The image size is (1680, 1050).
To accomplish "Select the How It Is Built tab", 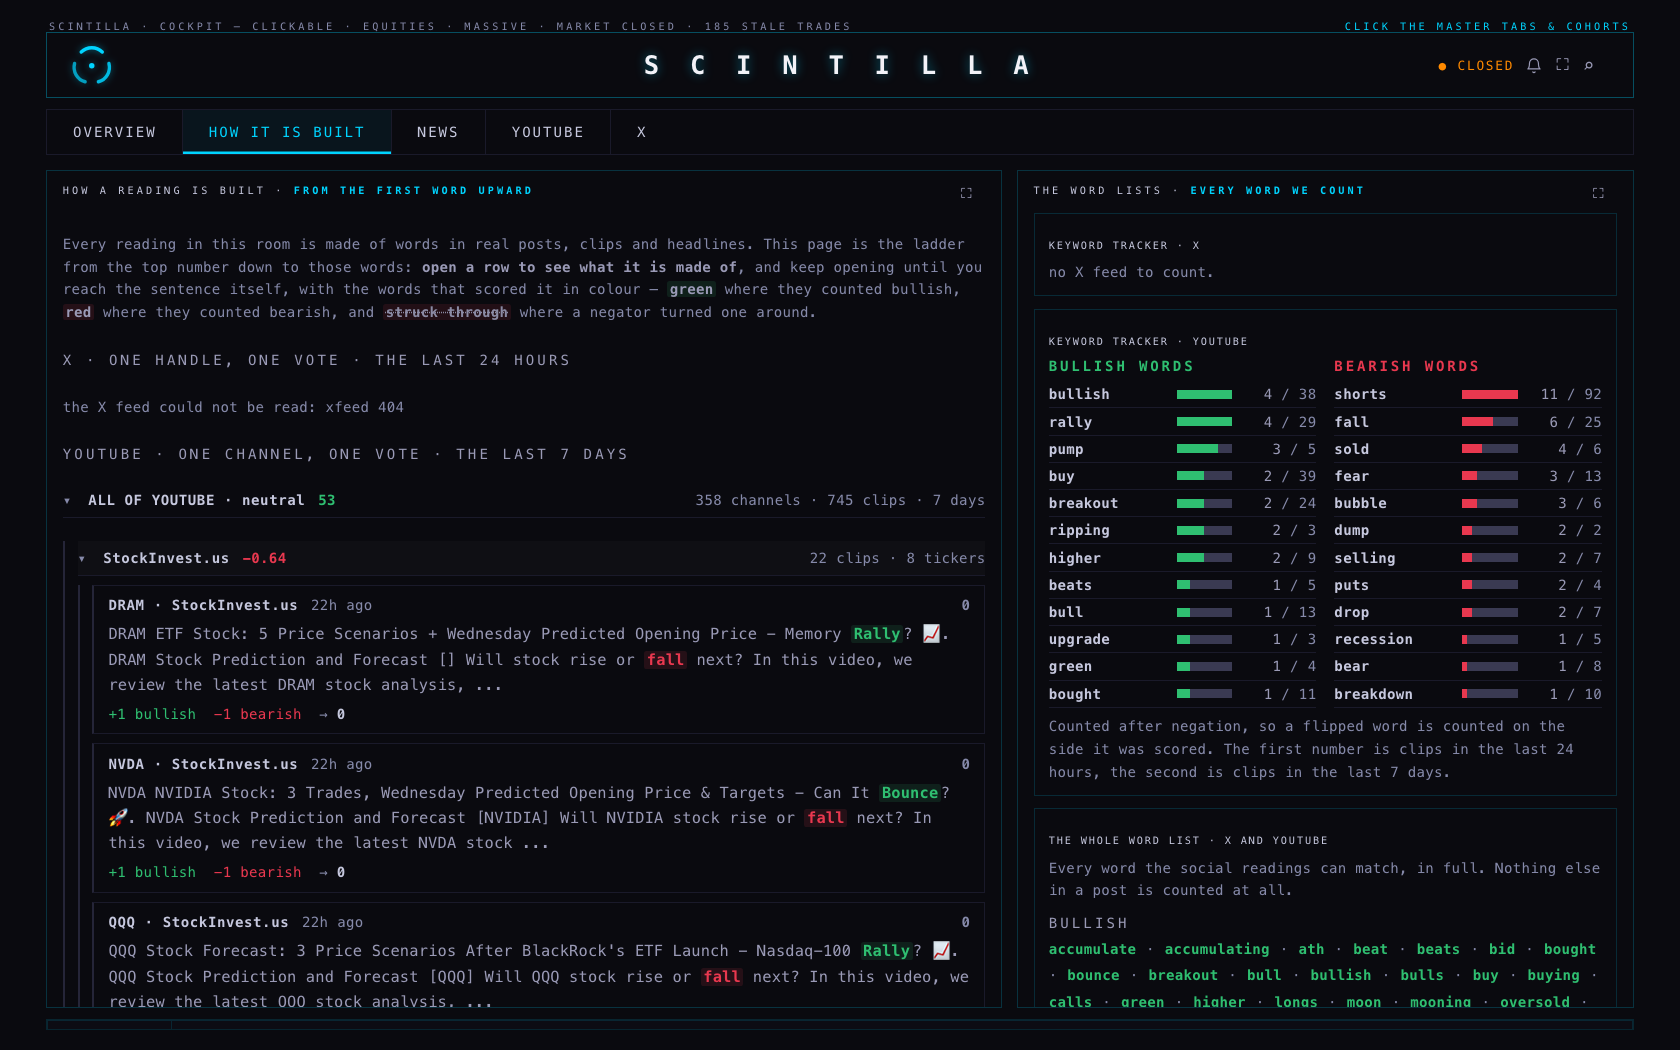I will (x=287, y=132).
